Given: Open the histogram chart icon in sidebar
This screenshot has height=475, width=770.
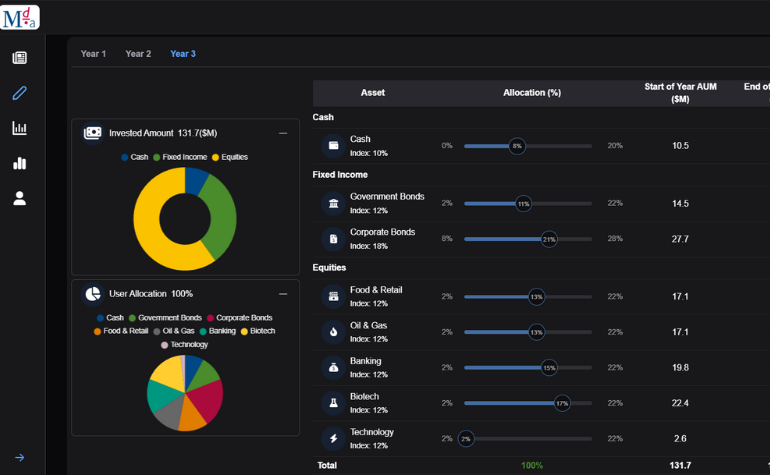Looking at the screenshot, I should pos(19,128).
